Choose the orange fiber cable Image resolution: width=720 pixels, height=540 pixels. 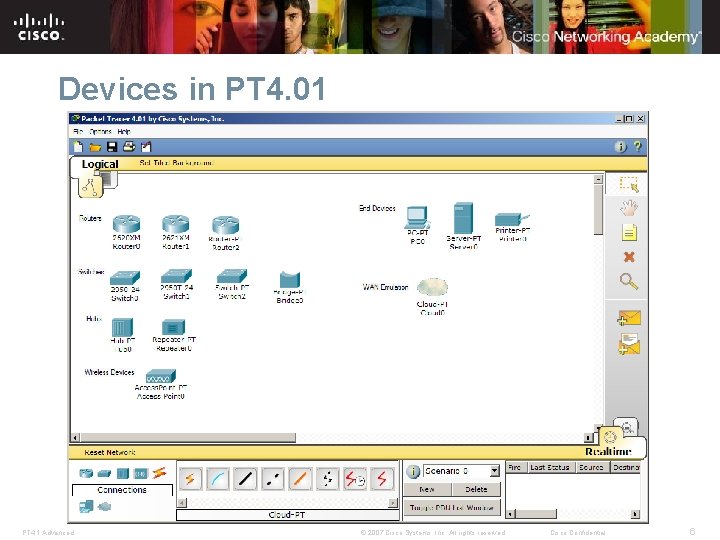tap(300, 479)
